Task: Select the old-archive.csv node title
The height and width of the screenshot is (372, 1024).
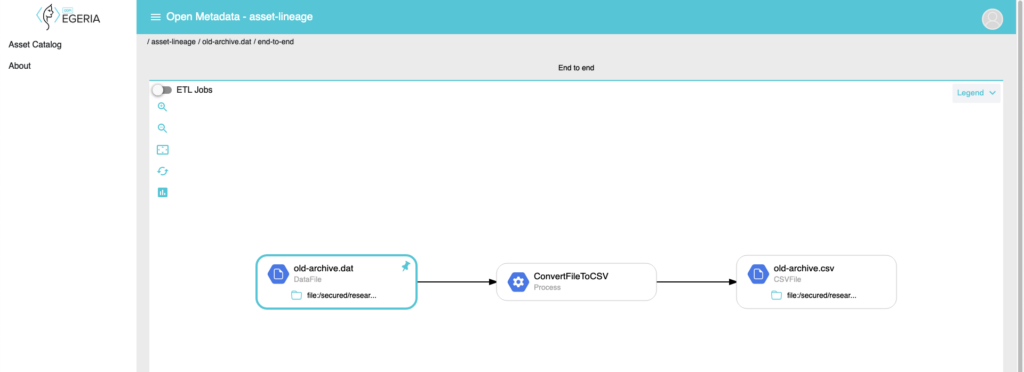Action: pos(804,268)
